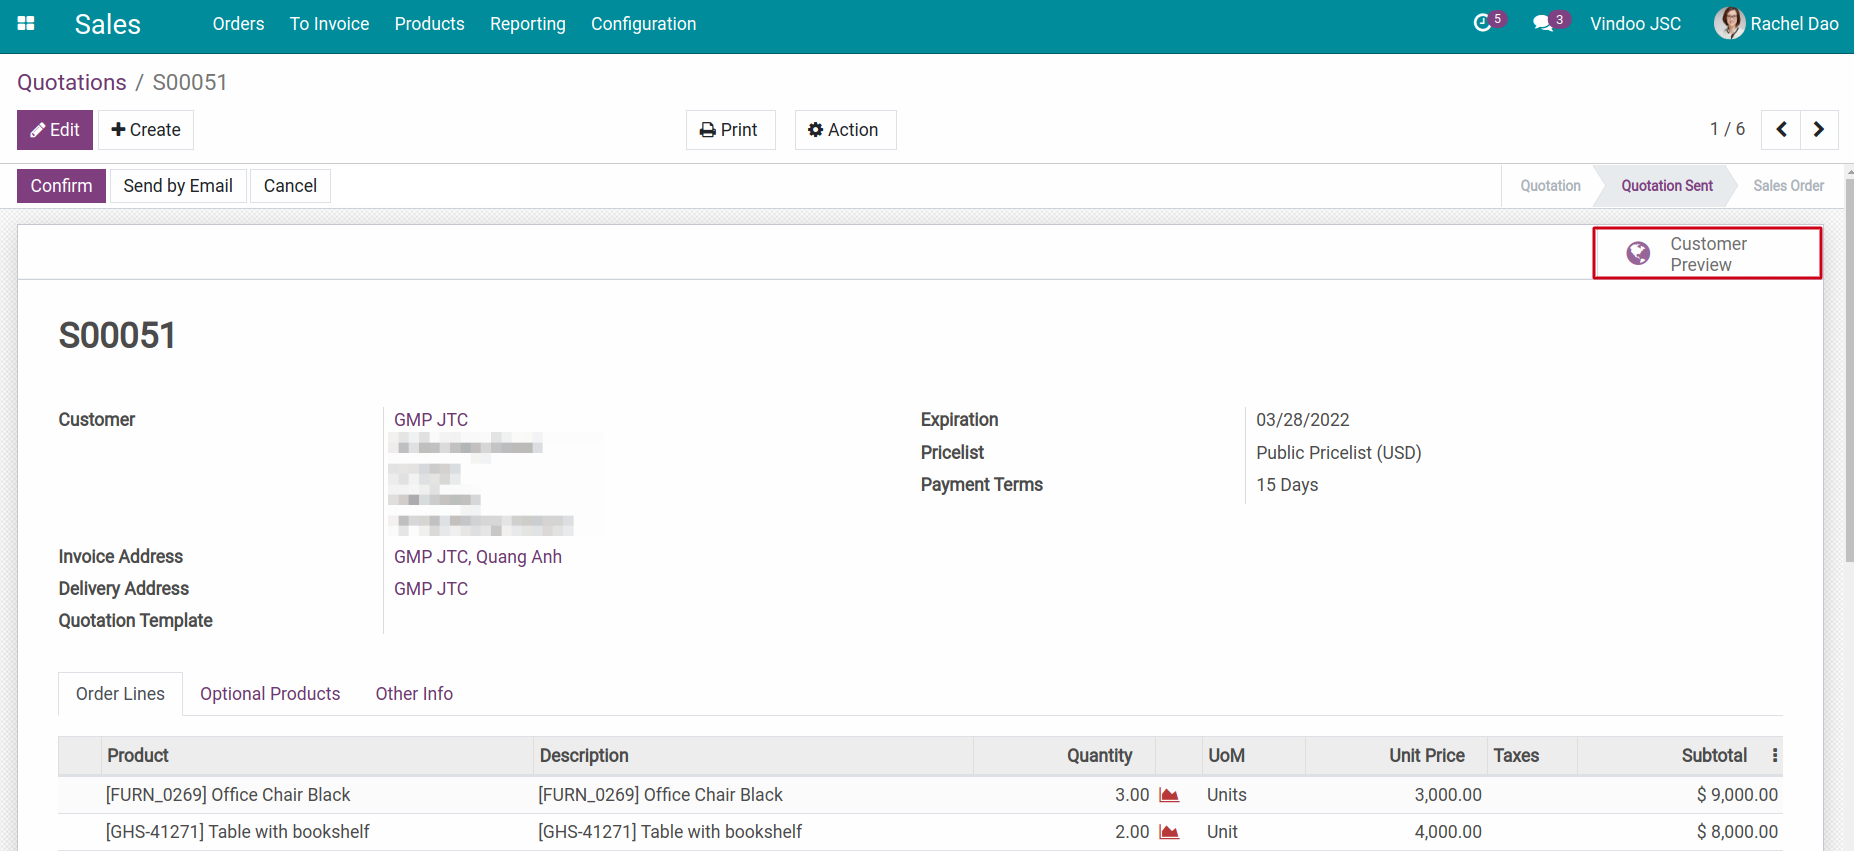The height and width of the screenshot is (851, 1854).
Task: Click the record pager 1 / 6
Action: [x=1727, y=129]
